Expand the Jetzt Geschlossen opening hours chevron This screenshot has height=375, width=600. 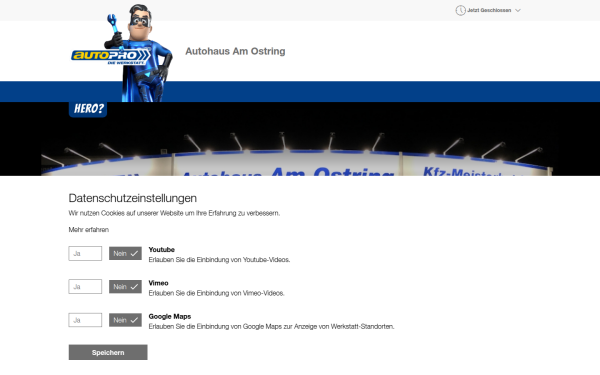[518, 10]
